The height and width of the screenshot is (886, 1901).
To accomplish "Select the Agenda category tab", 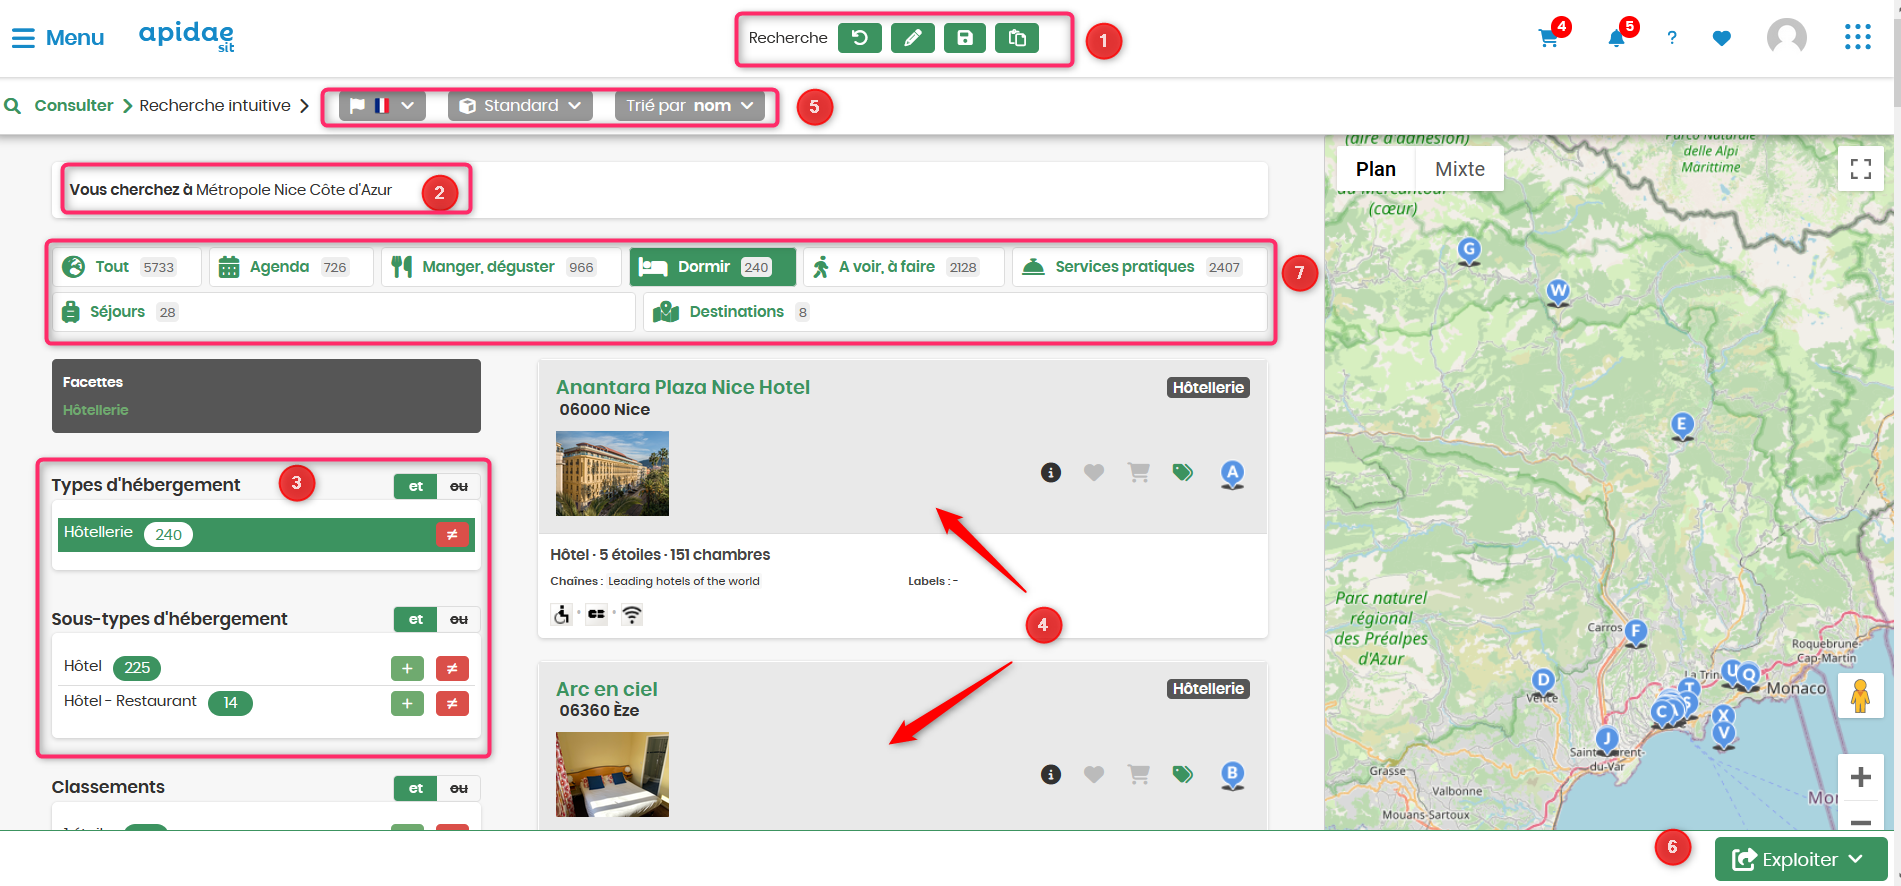I will [291, 267].
